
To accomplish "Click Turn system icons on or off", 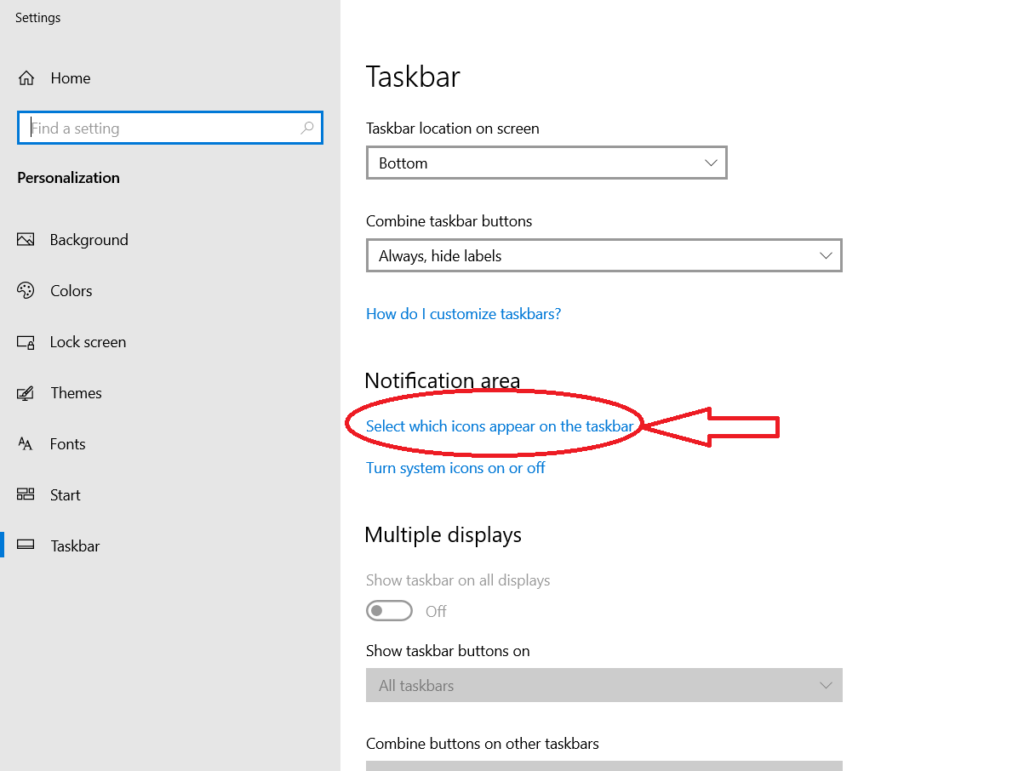I will 455,468.
